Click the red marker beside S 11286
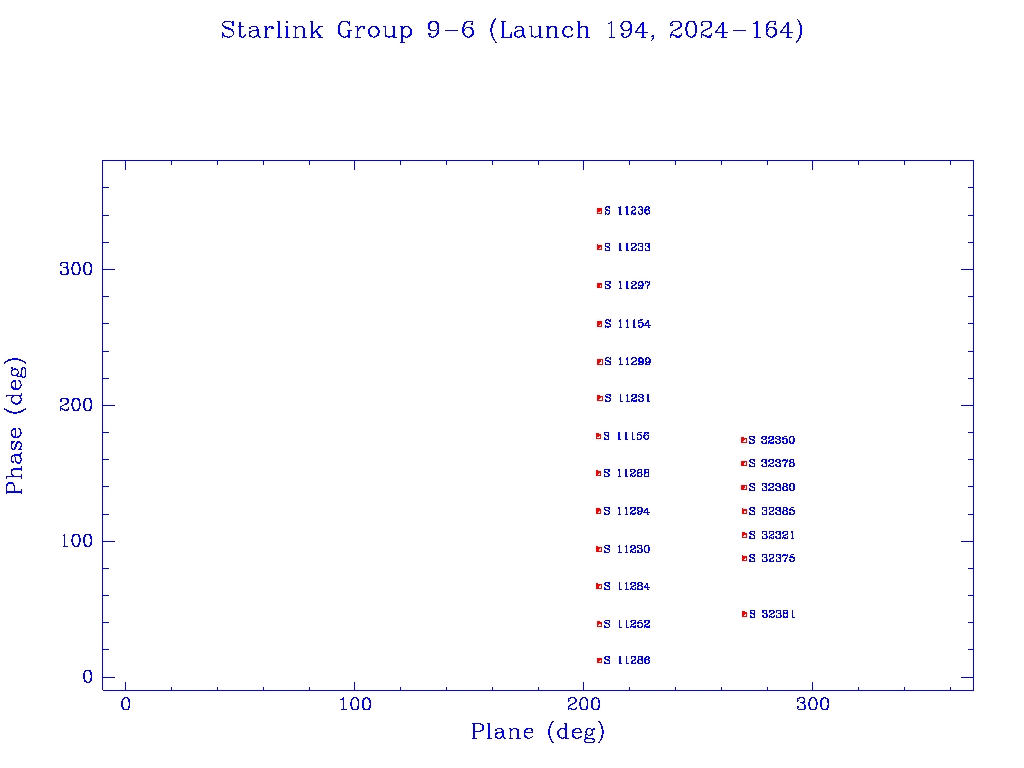This screenshot has width=1024, height=768. point(600,660)
